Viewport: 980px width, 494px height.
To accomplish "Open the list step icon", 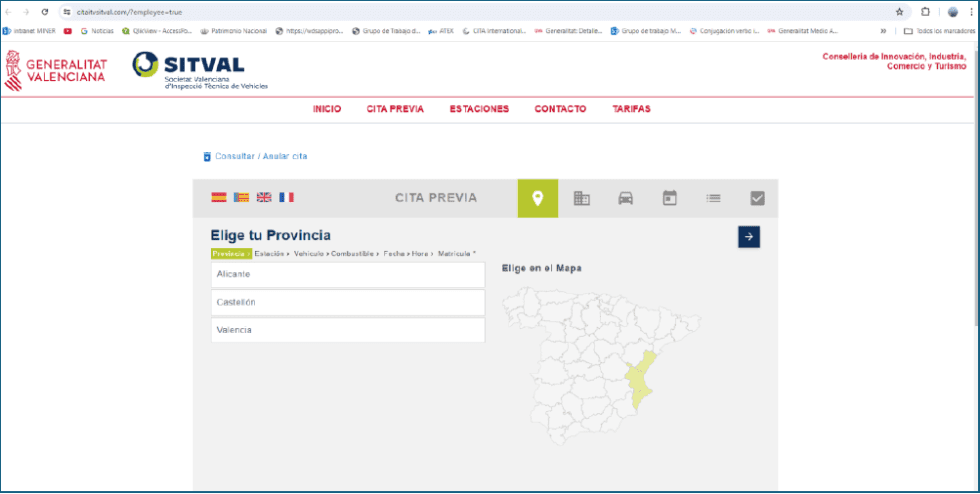I will (x=713, y=198).
